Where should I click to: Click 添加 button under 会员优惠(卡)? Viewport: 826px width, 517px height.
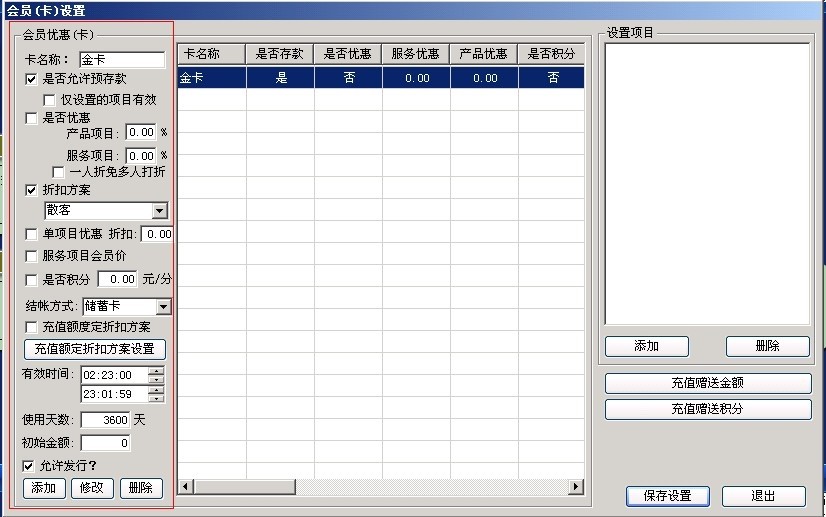point(44,488)
